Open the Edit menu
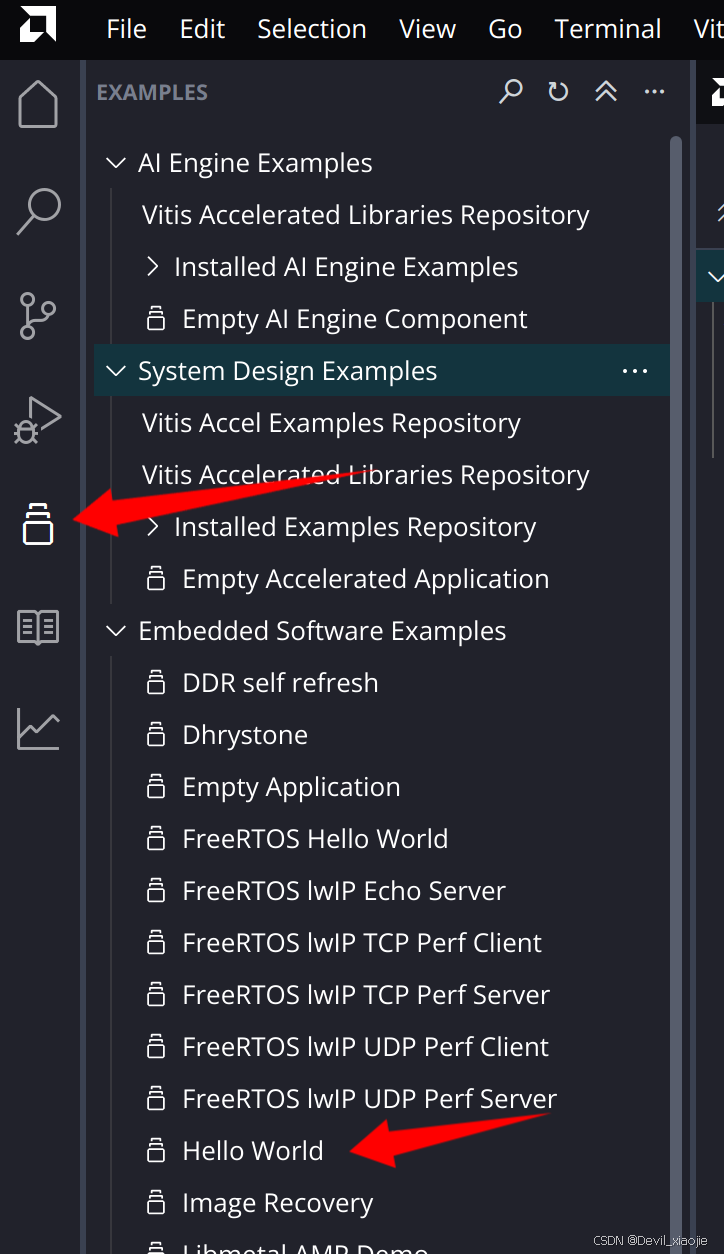The width and height of the screenshot is (724, 1254). tap(202, 29)
